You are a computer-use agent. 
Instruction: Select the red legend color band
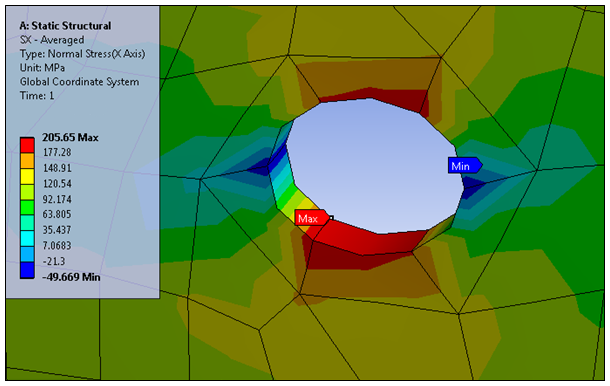click(x=27, y=145)
